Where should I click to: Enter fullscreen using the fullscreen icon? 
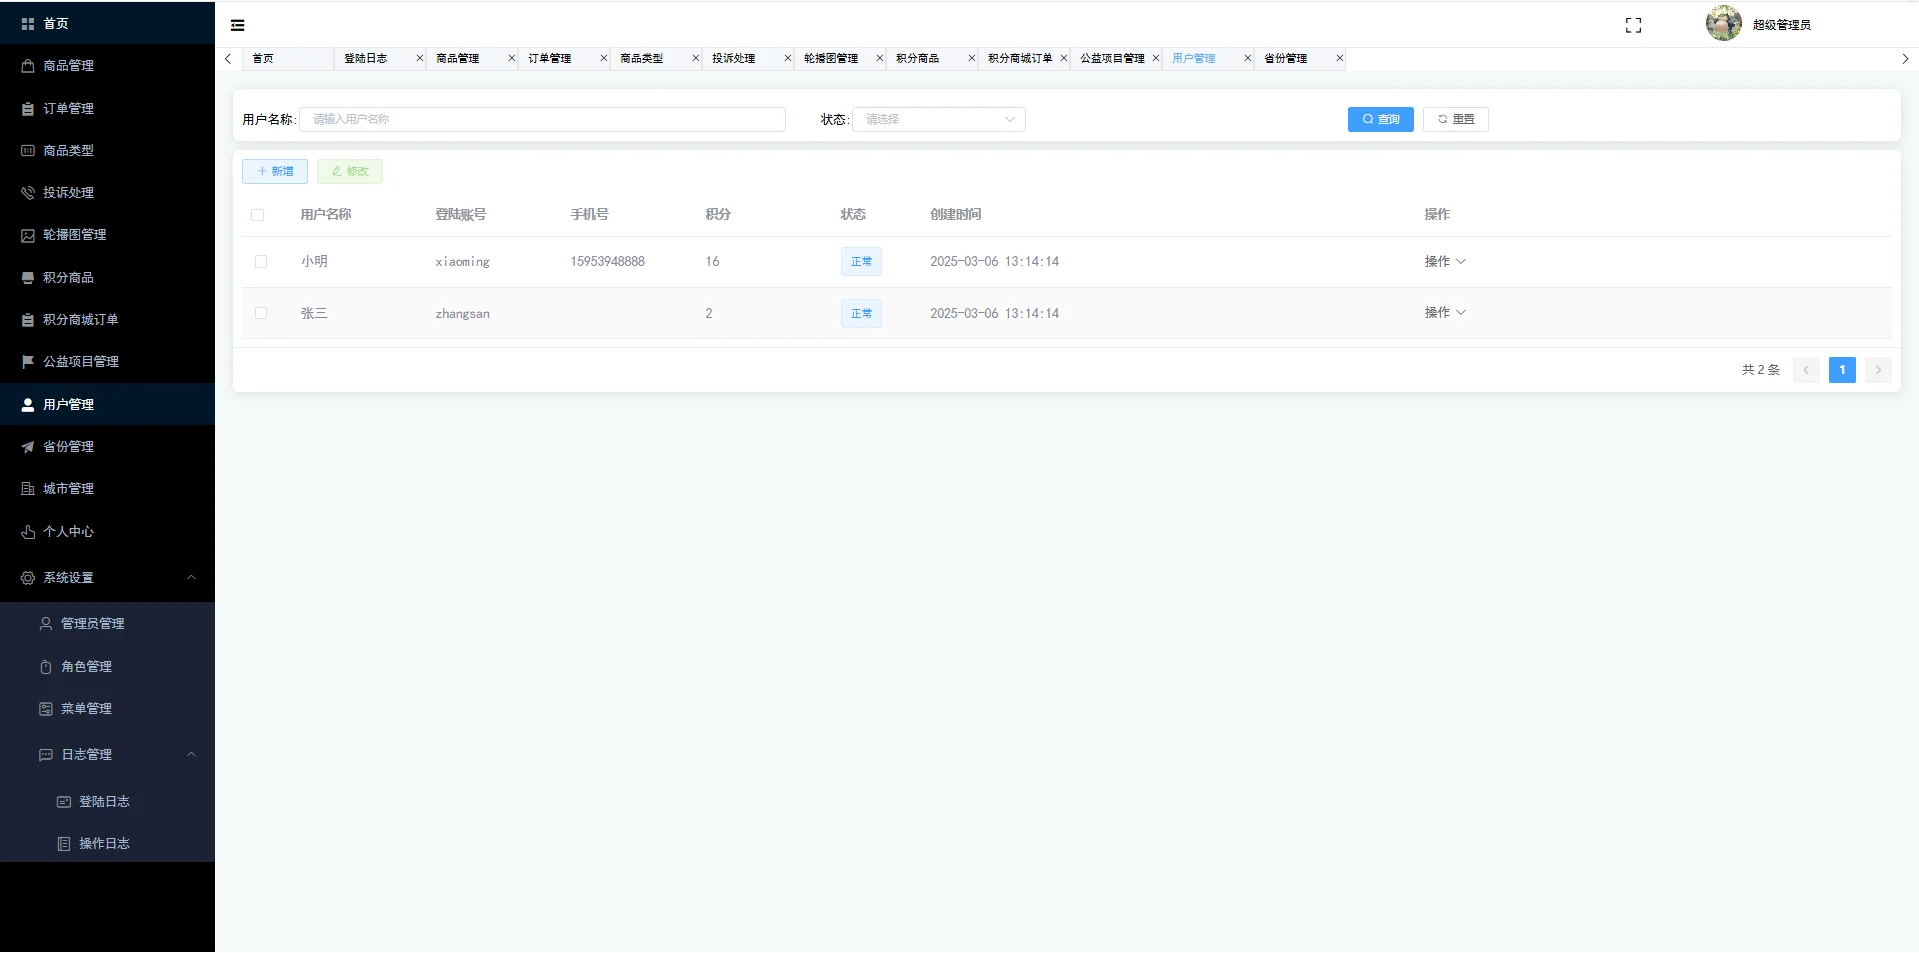click(1633, 25)
